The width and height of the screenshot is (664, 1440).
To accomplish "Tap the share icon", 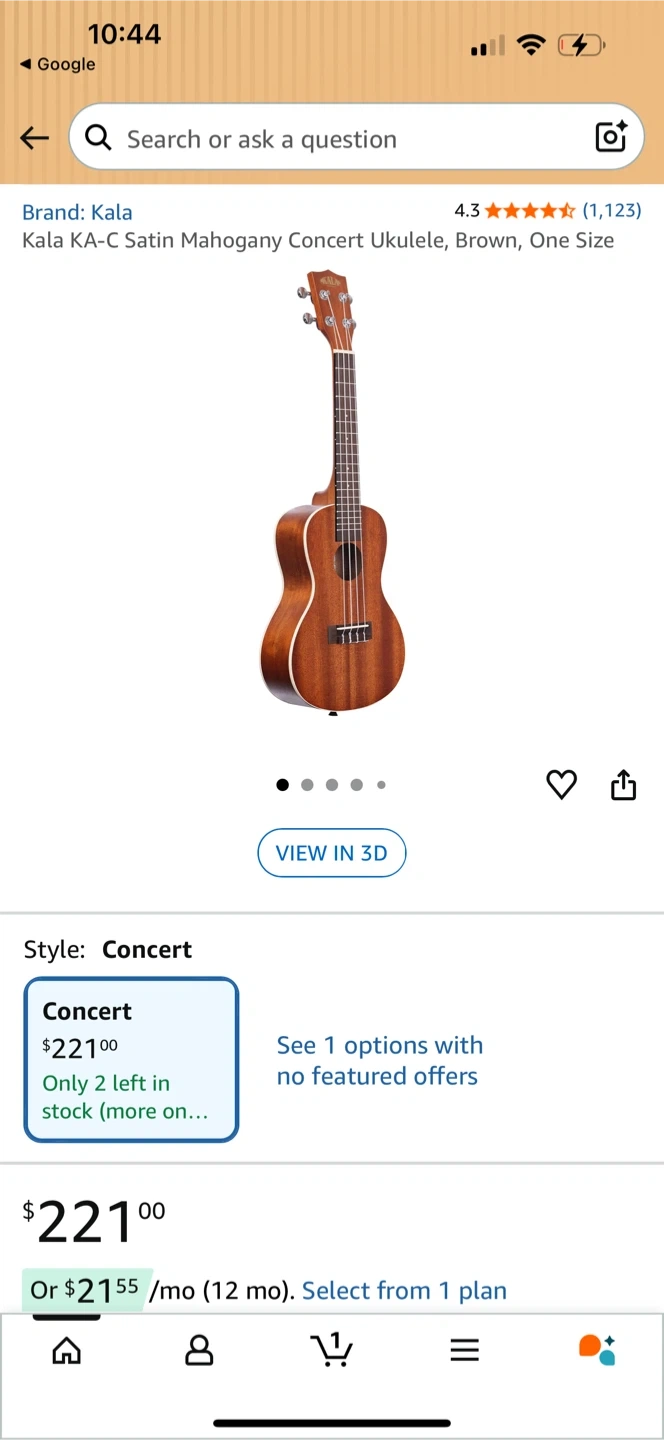I will click(623, 785).
